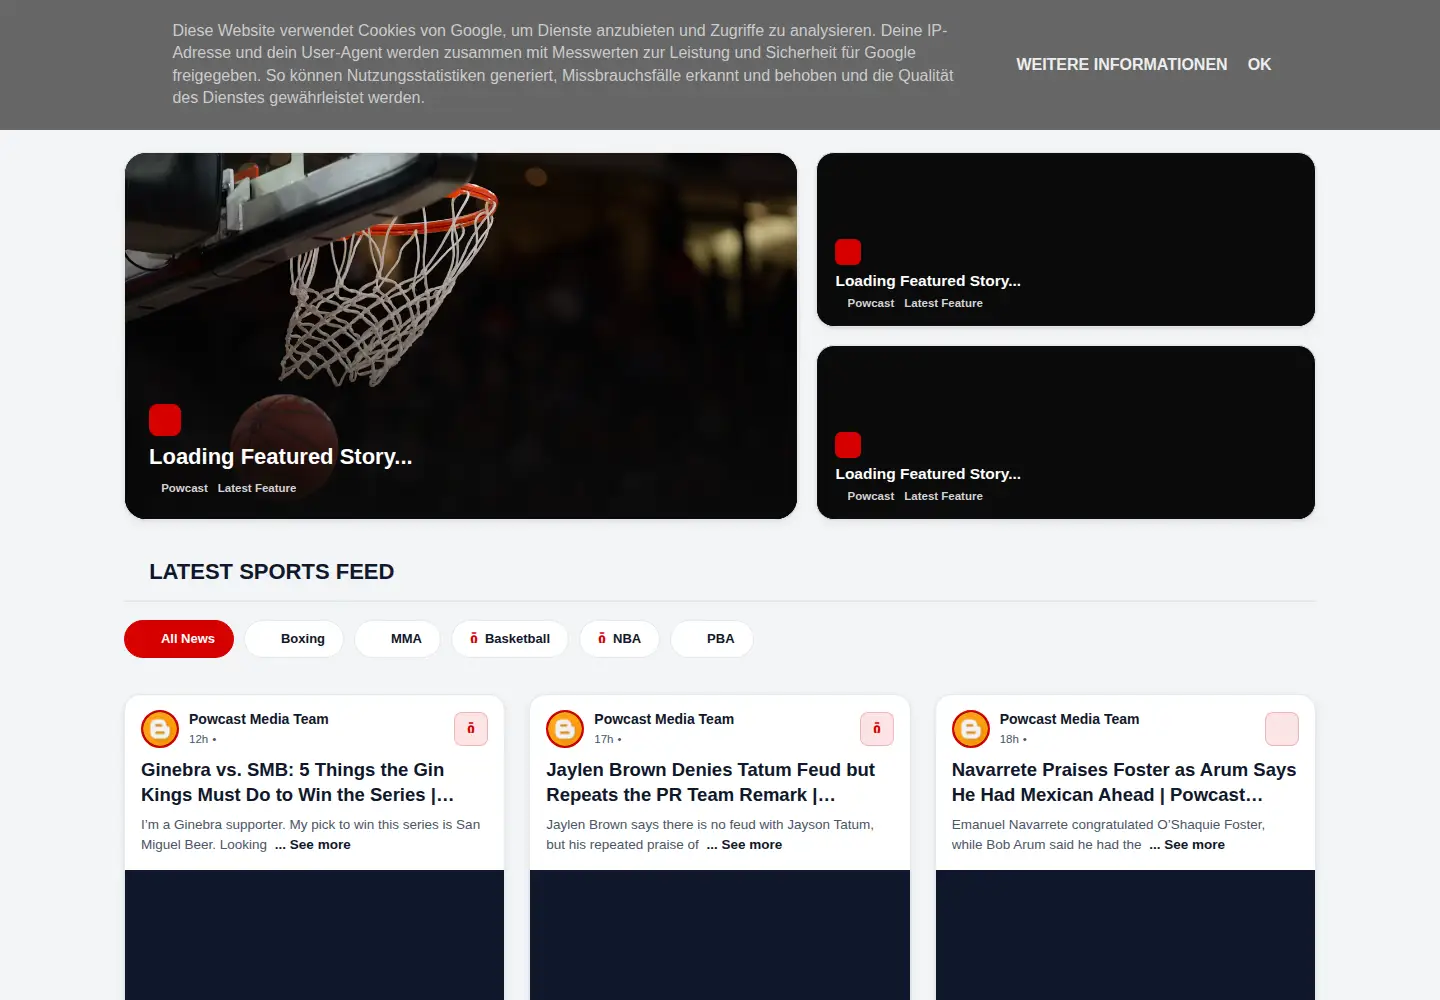
Task: Filter the feed by Boxing
Action: pos(294,639)
